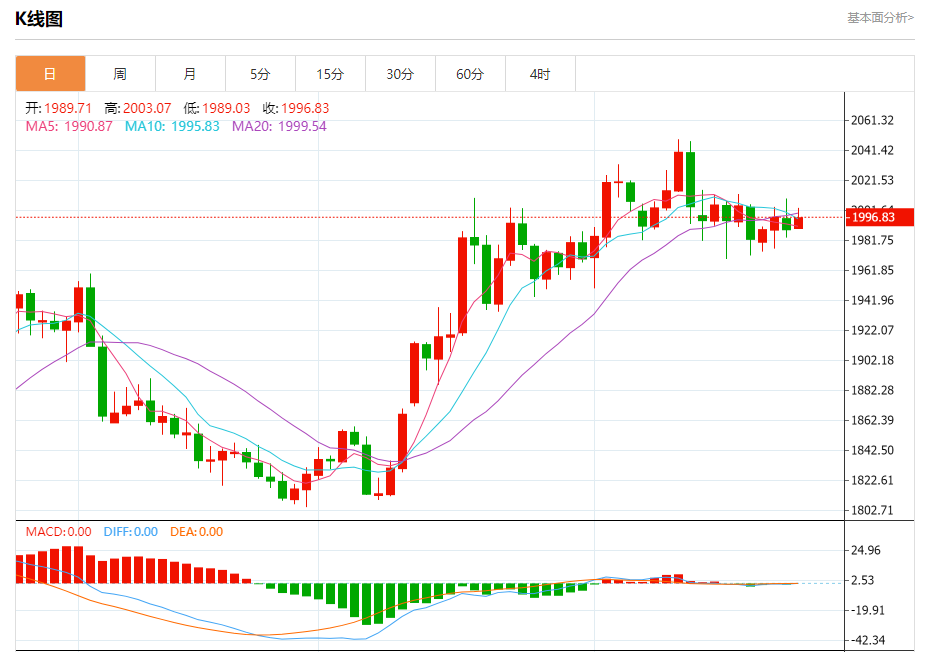Click the 1941.96 price axis label
The image size is (927, 652).
(x=872, y=300)
